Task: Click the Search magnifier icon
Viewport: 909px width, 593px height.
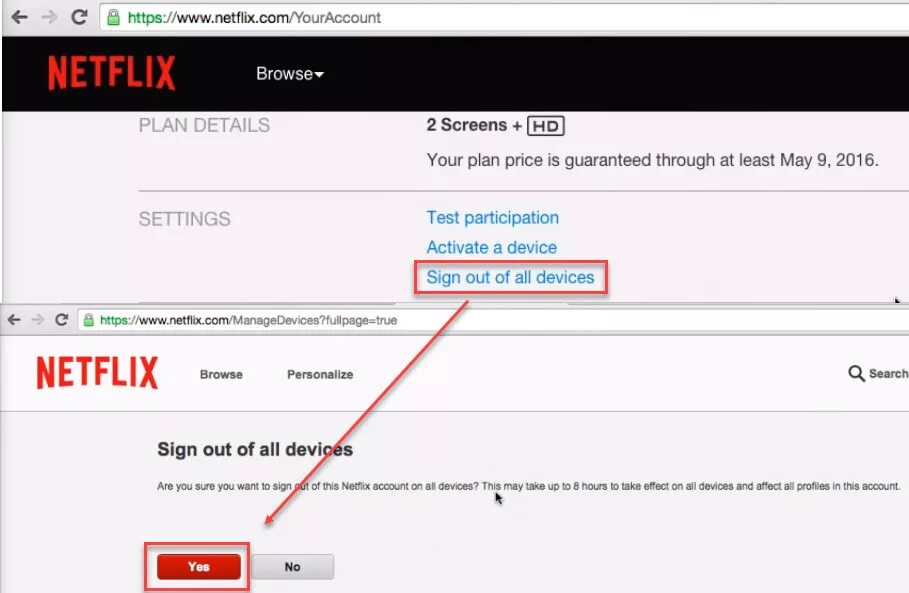Action: 856,373
